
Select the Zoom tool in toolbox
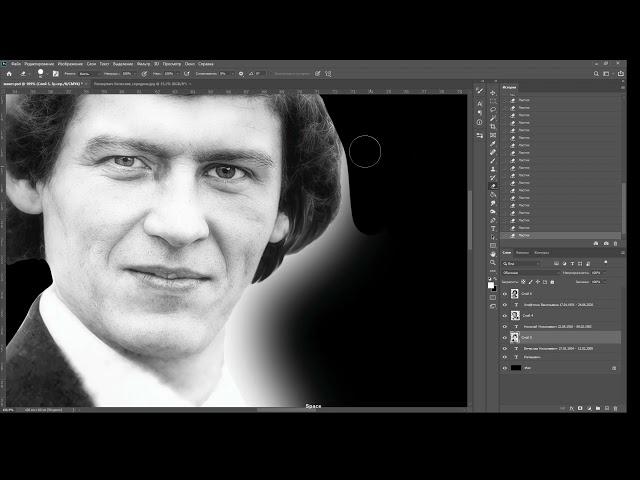pos(493,262)
